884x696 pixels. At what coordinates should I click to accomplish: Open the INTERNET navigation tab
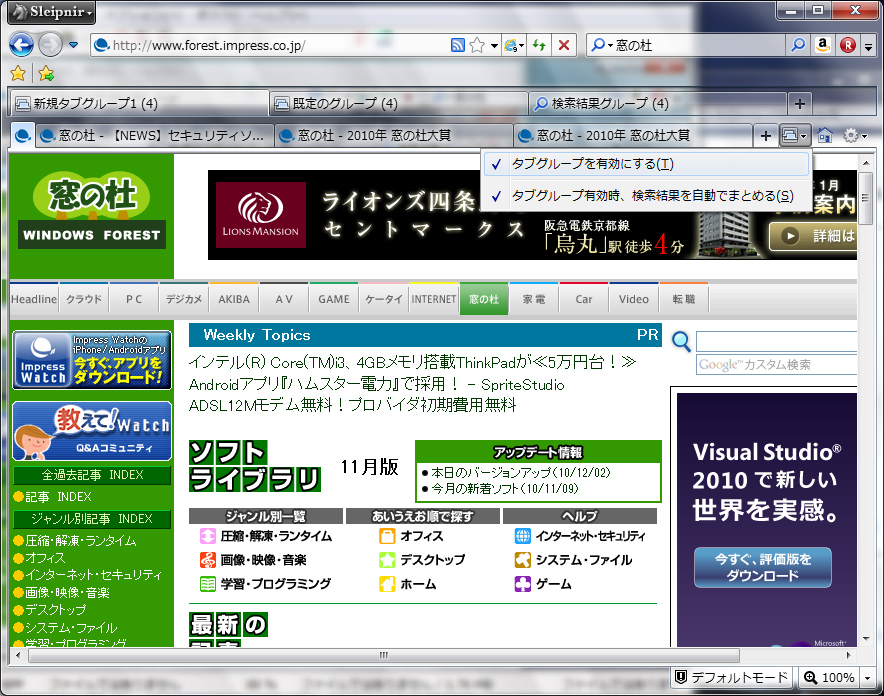434,299
